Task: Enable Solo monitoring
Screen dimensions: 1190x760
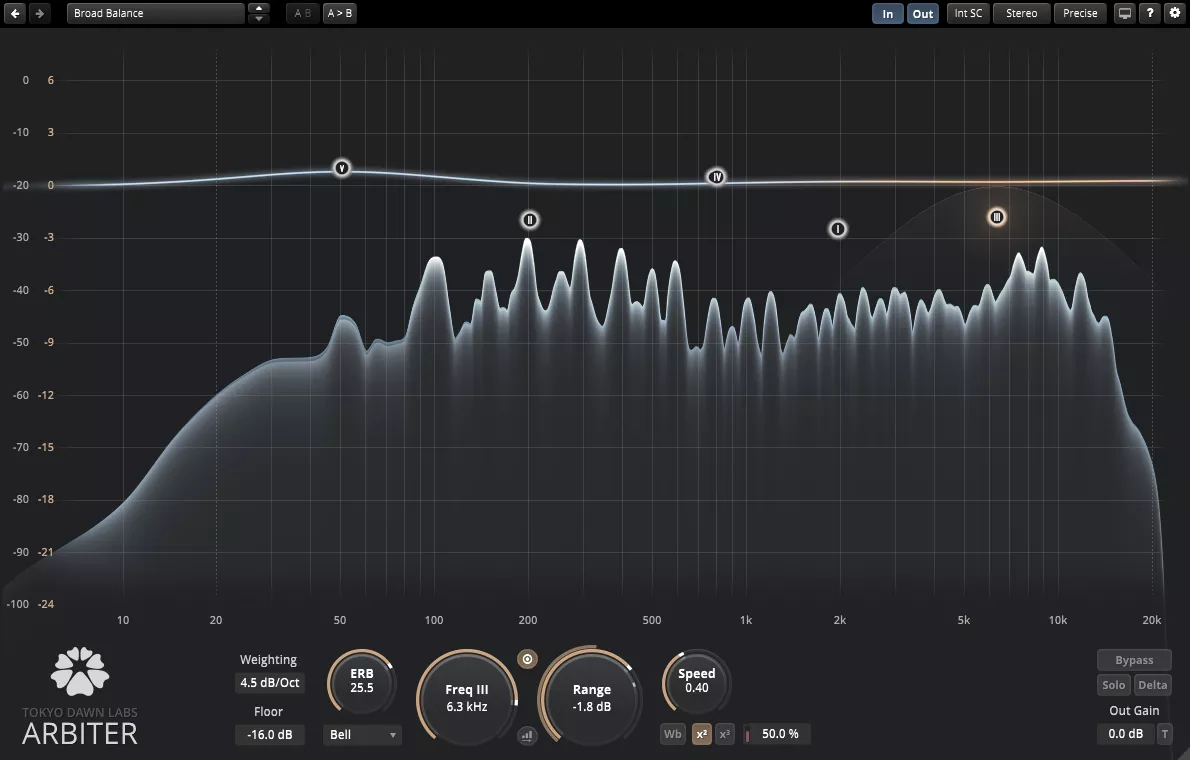Action: tap(1114, 685)
